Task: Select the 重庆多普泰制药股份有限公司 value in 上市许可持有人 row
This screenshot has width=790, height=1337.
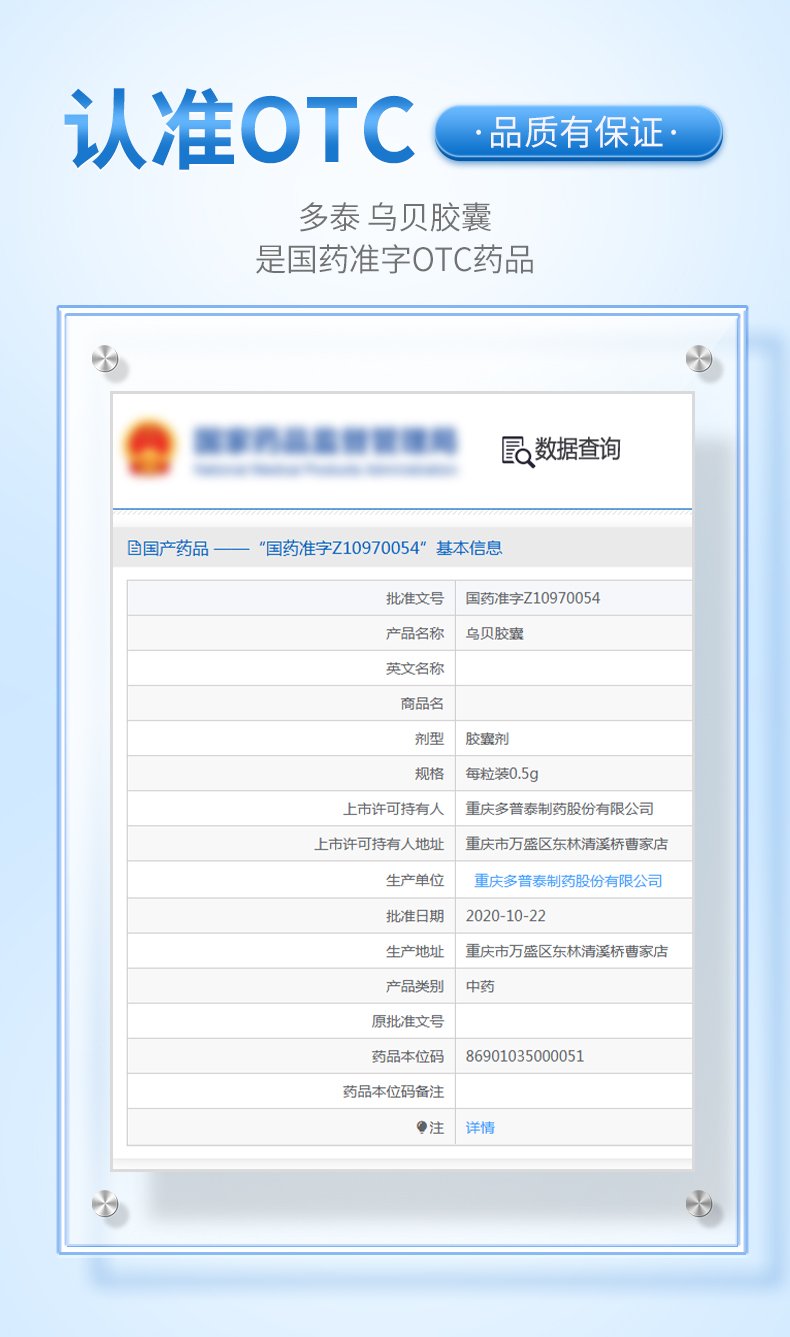Action: pyautogui.click(x=560, y=809)
